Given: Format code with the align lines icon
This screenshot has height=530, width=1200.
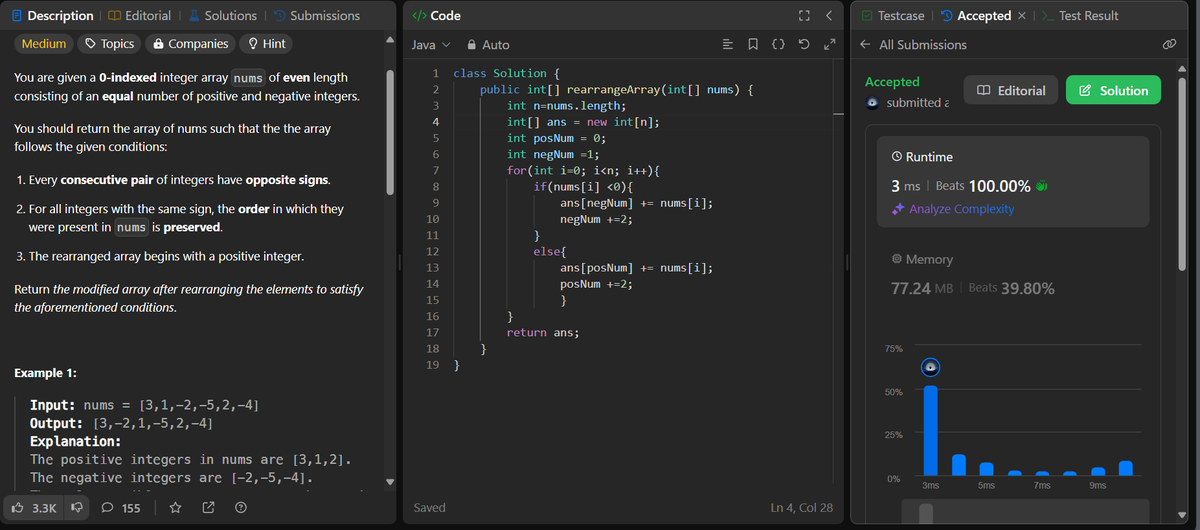Looking at the screenshot, I should click(x=728, y=45).
